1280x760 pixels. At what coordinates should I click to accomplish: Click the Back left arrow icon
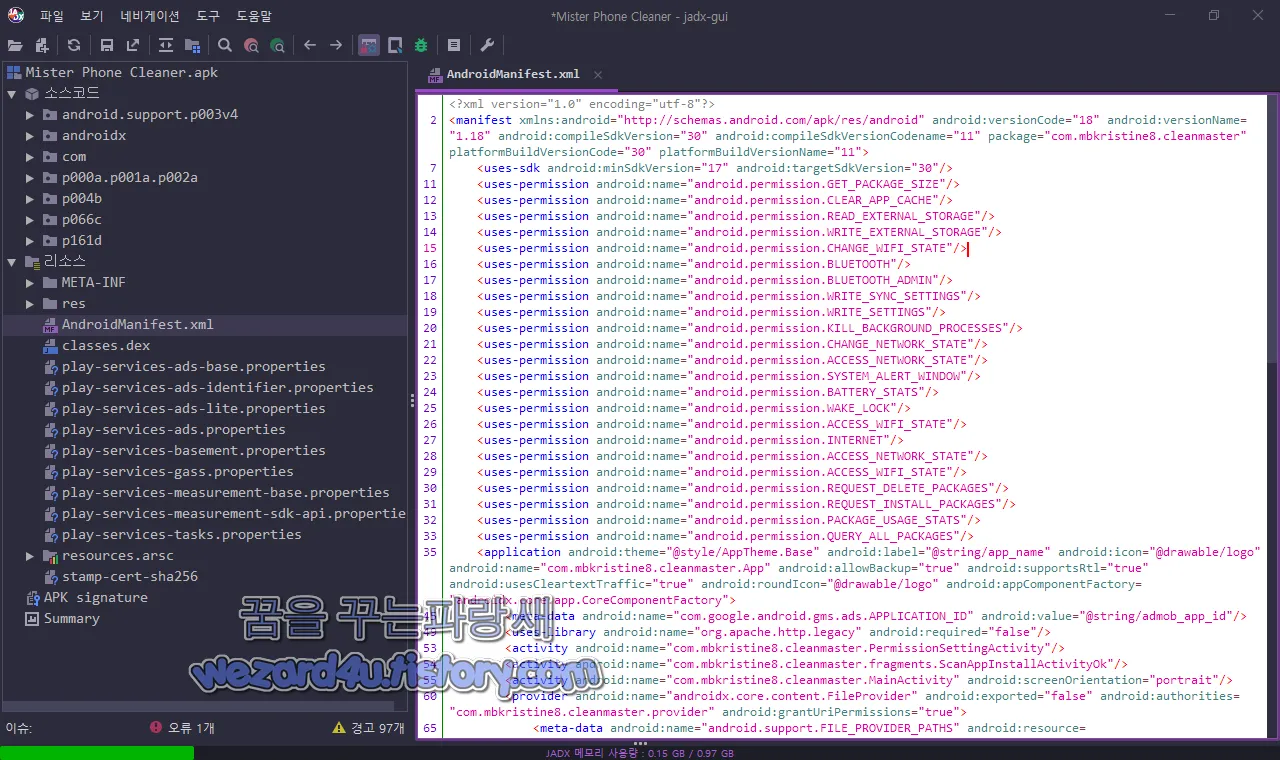tap(310, 45)
